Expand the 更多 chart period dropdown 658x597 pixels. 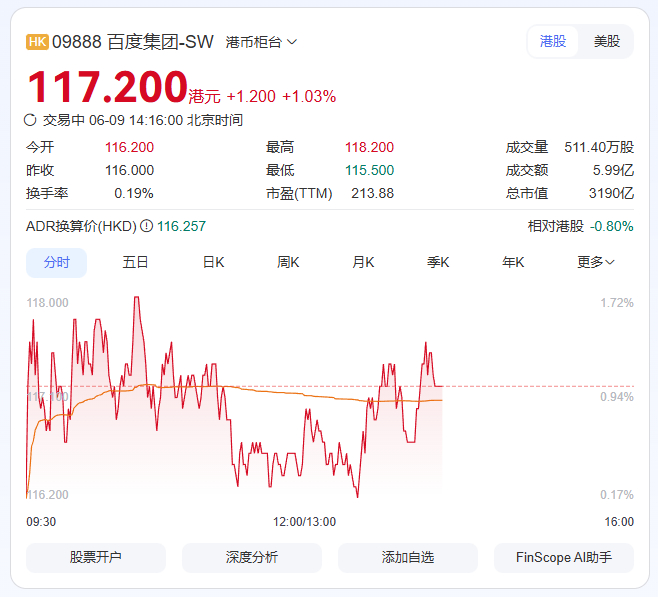pos(595,262)
